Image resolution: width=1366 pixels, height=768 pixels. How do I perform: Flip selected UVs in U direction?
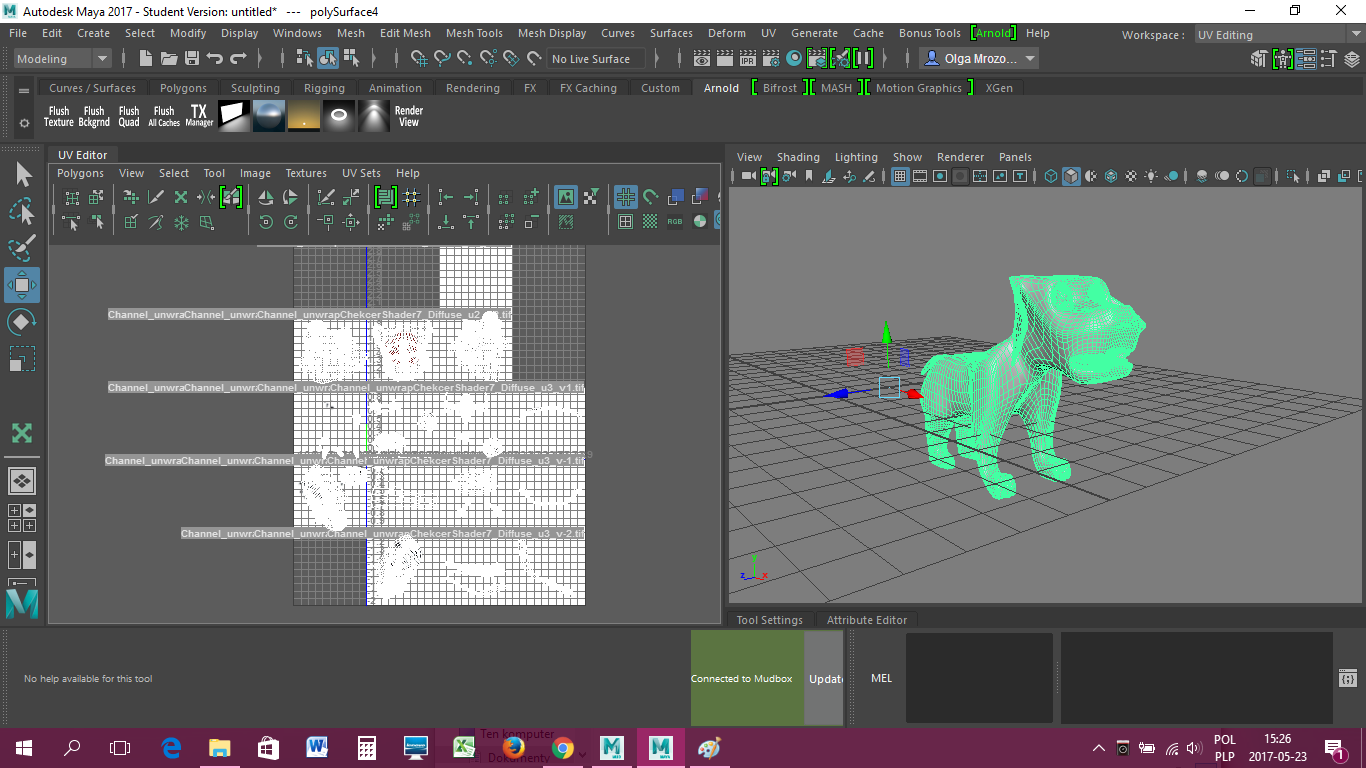tap(265, 195)
